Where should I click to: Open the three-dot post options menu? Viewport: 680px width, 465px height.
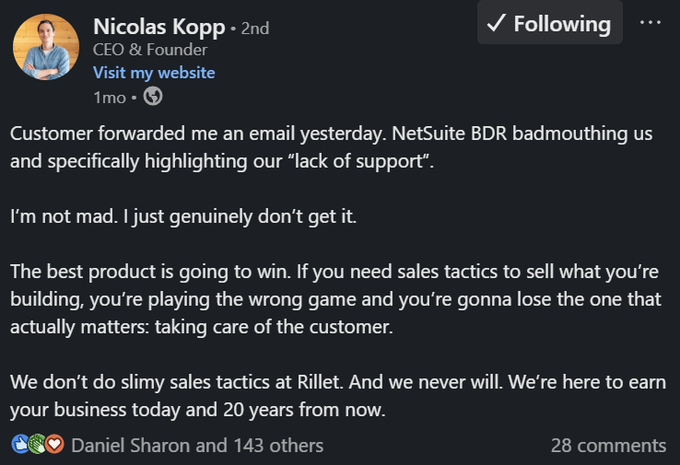click(x=651, y=23)
